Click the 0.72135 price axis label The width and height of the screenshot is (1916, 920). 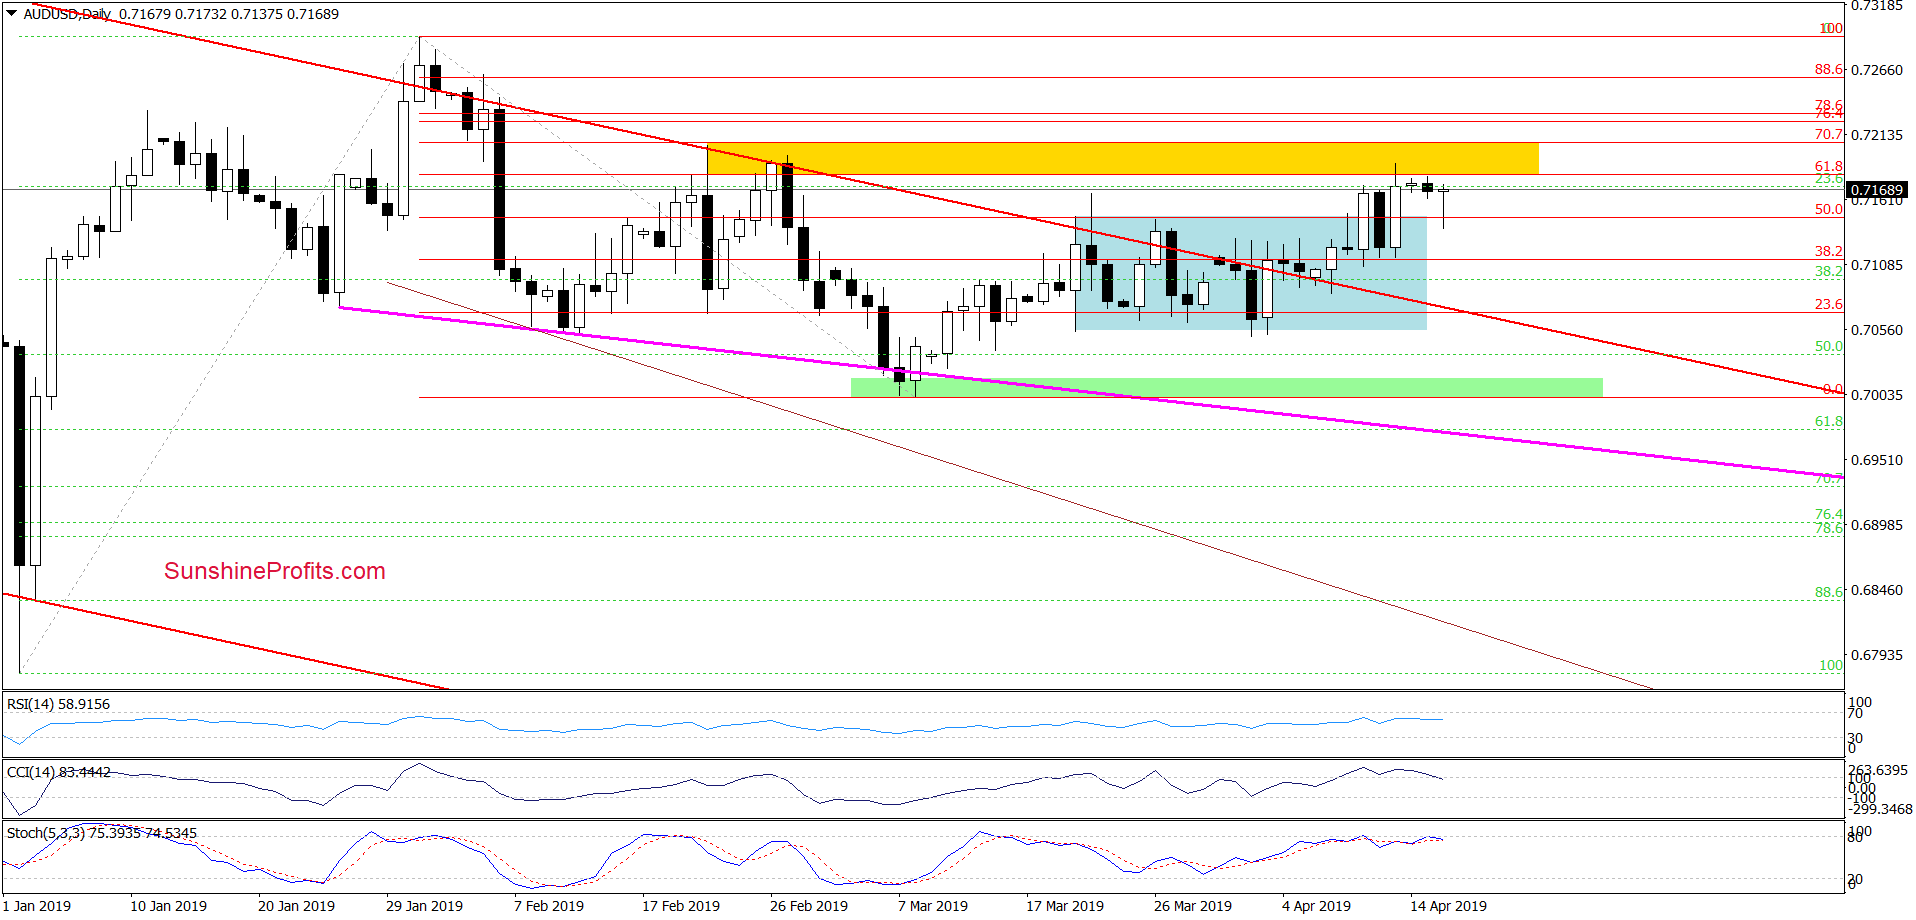click(1877, 135)
